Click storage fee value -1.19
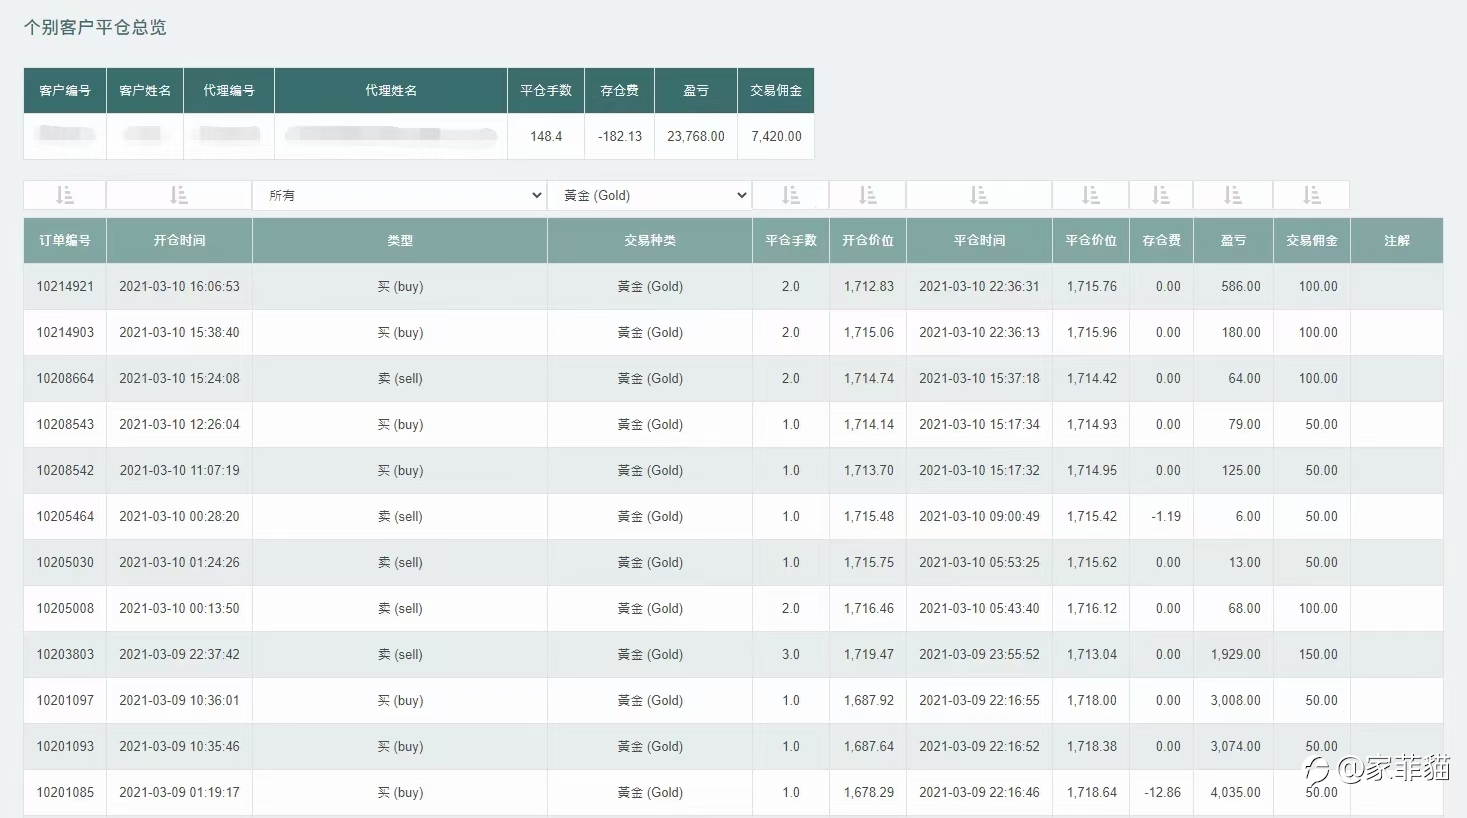This screenshot has height=818, width=1467. point(1166,516)
